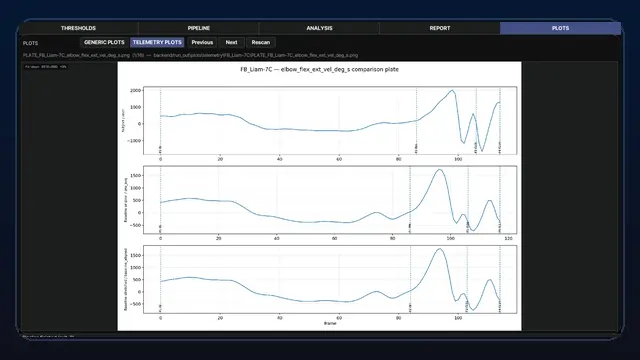Image resolution: width=640 pixels, height=360 pixels.
Task: Click the PLOTS section label
Action: pos(31,43)
